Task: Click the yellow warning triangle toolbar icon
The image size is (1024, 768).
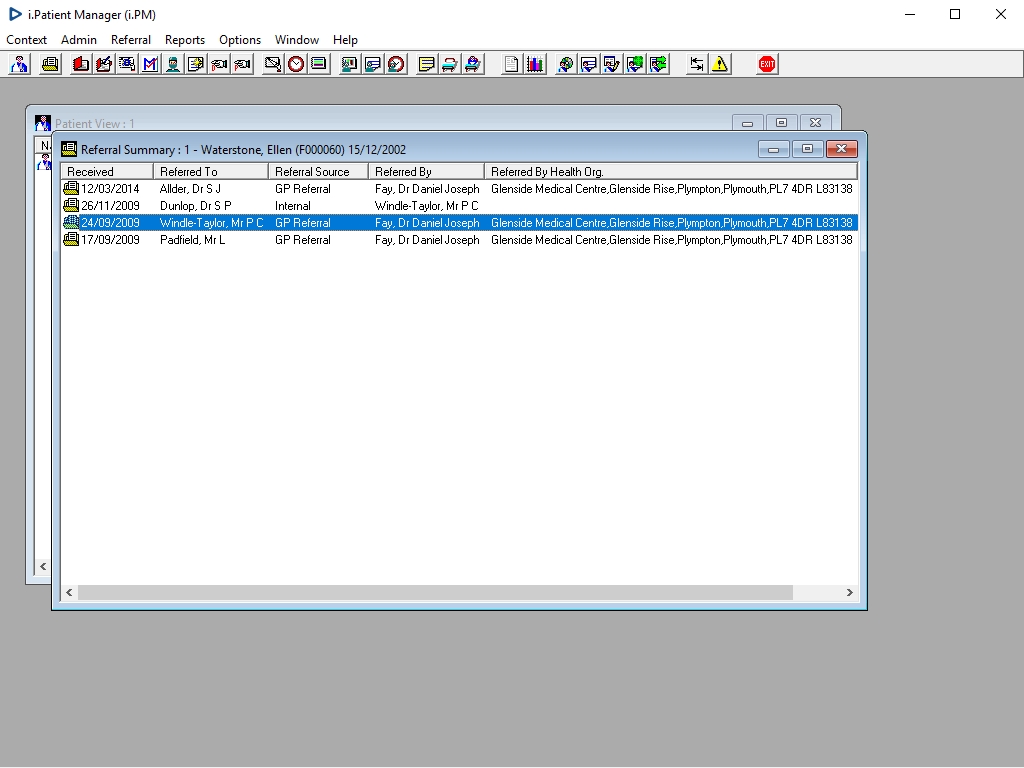Action: (720, 64)
